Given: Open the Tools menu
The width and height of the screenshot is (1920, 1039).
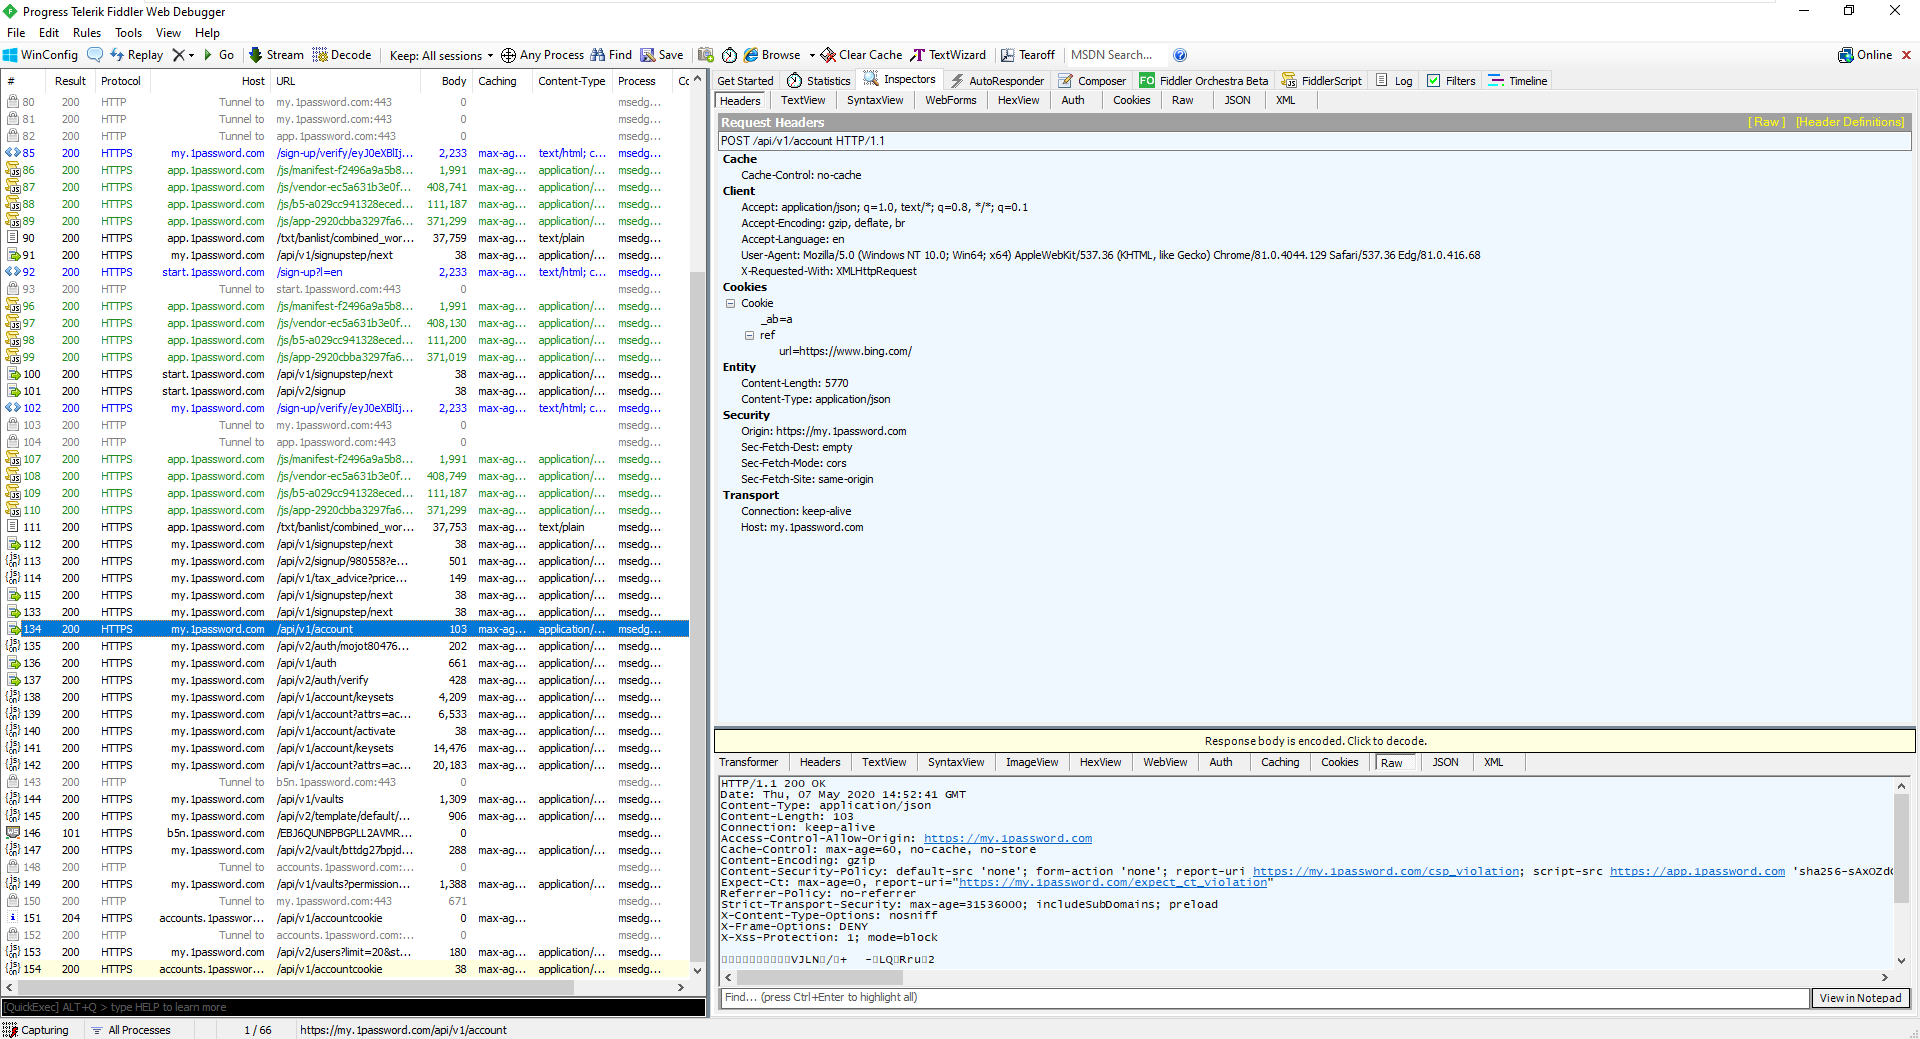Looking at the screenshot, I should pos(128,33).
